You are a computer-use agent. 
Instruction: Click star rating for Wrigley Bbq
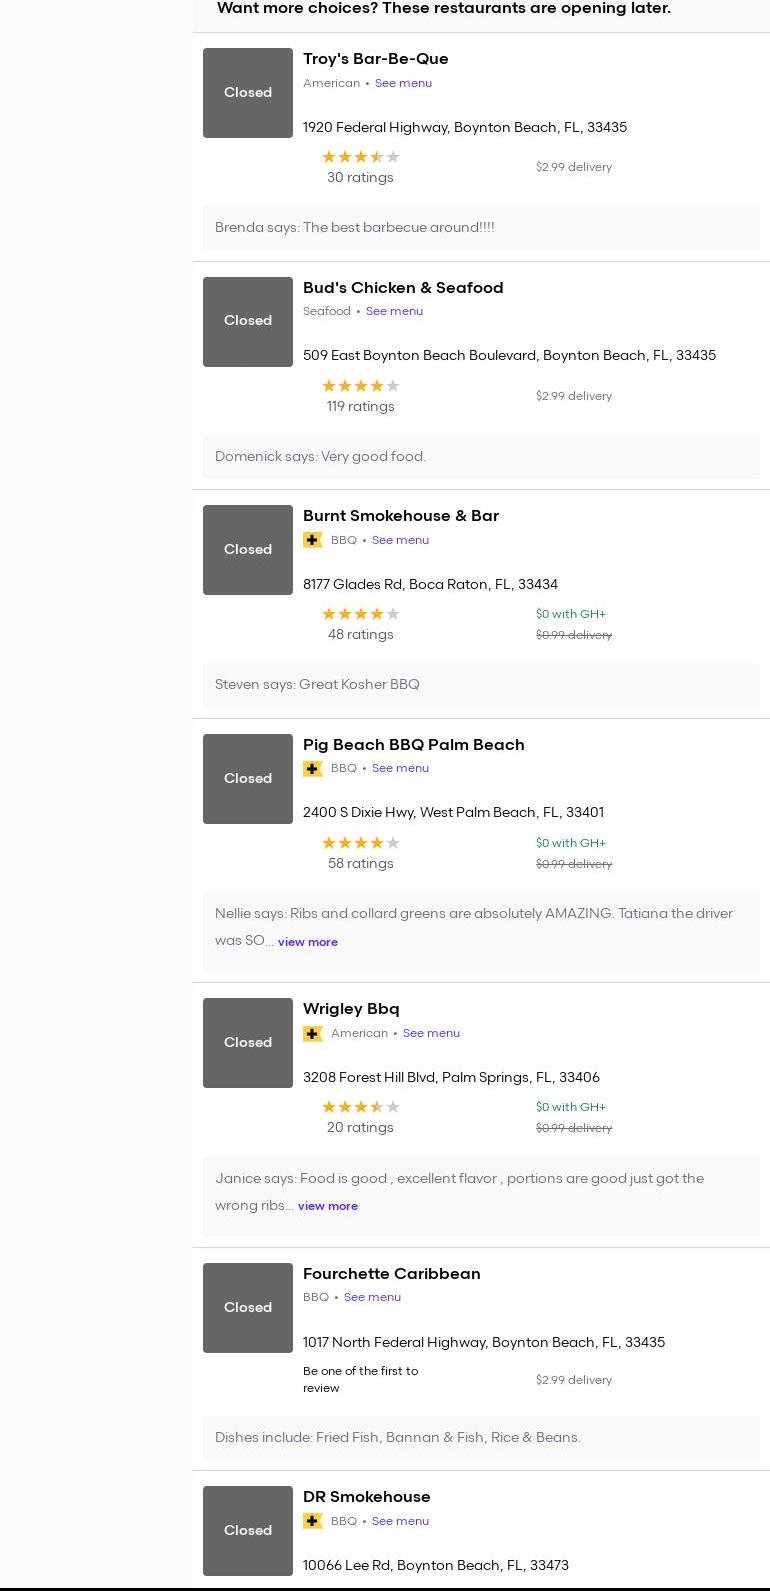pyautogui.click(x=360, y=1107)
